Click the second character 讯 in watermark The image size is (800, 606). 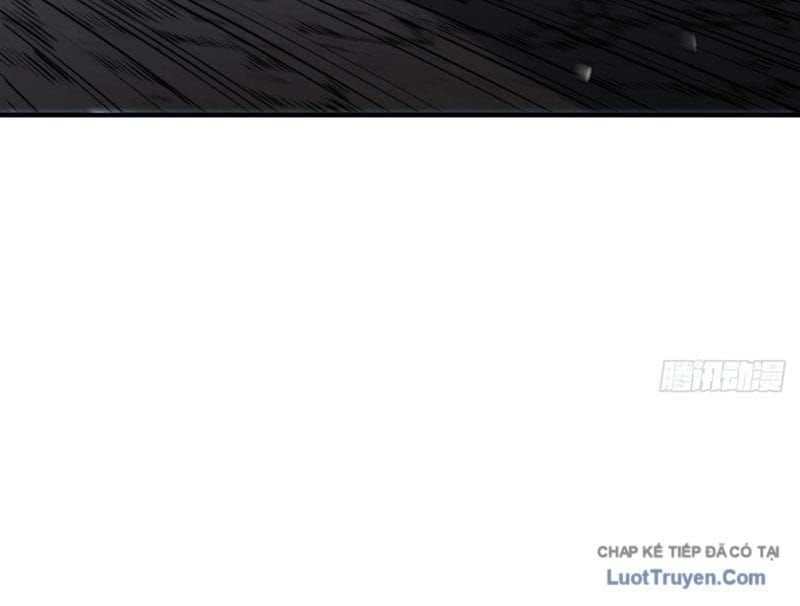(x=706, y=376)
